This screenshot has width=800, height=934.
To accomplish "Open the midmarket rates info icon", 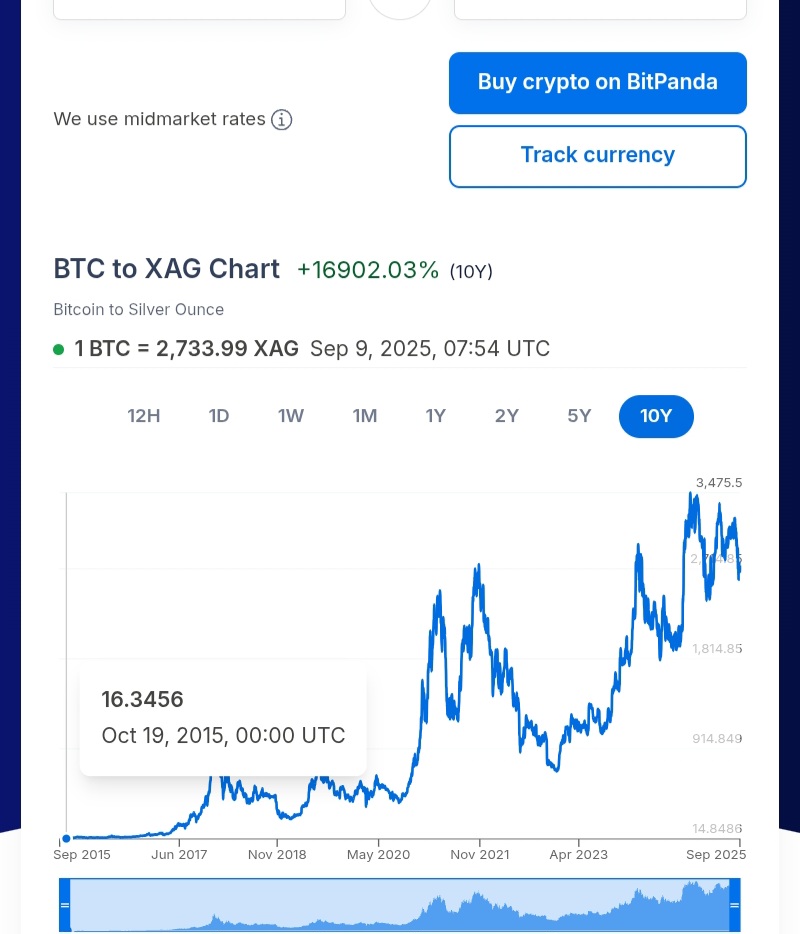I will (281, 120).
